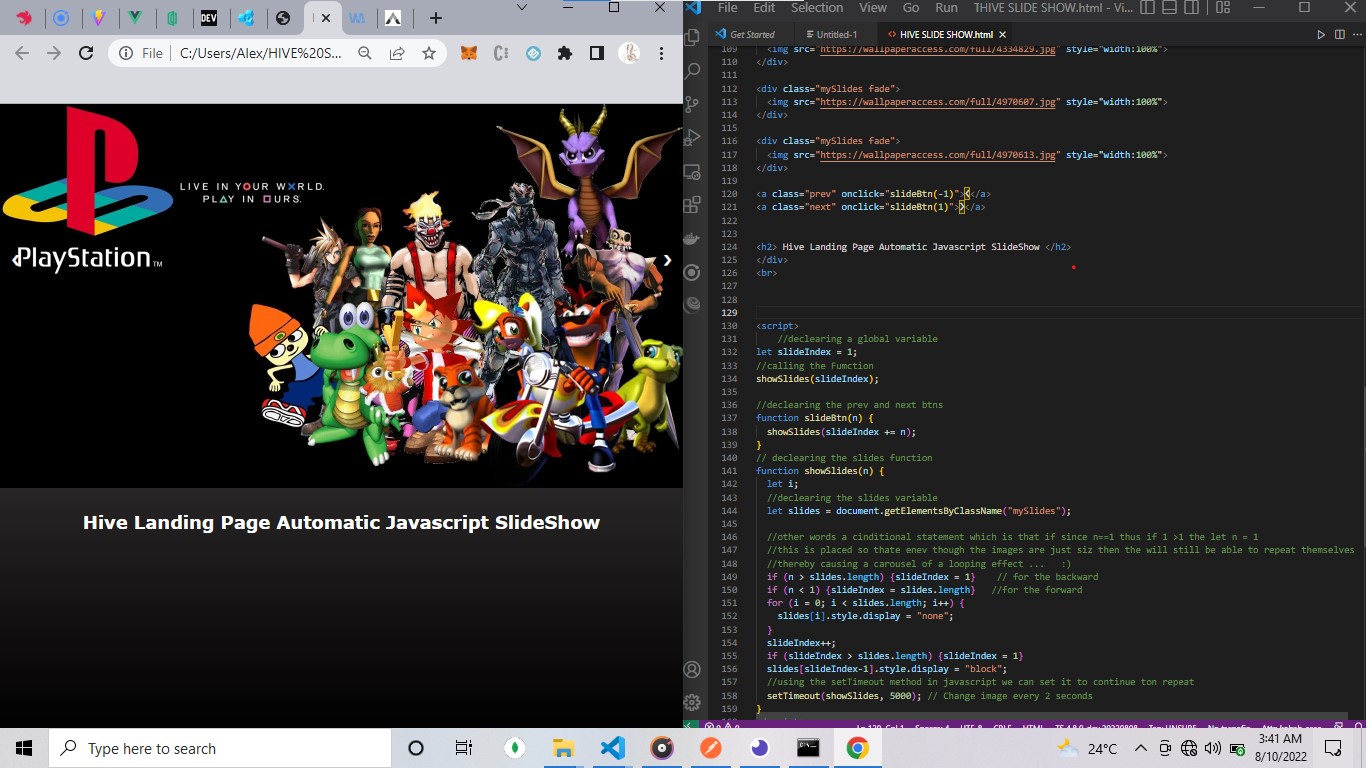Click weather widget showing 24°C
The image size is (1366, 768).
tap(1087, 748)
